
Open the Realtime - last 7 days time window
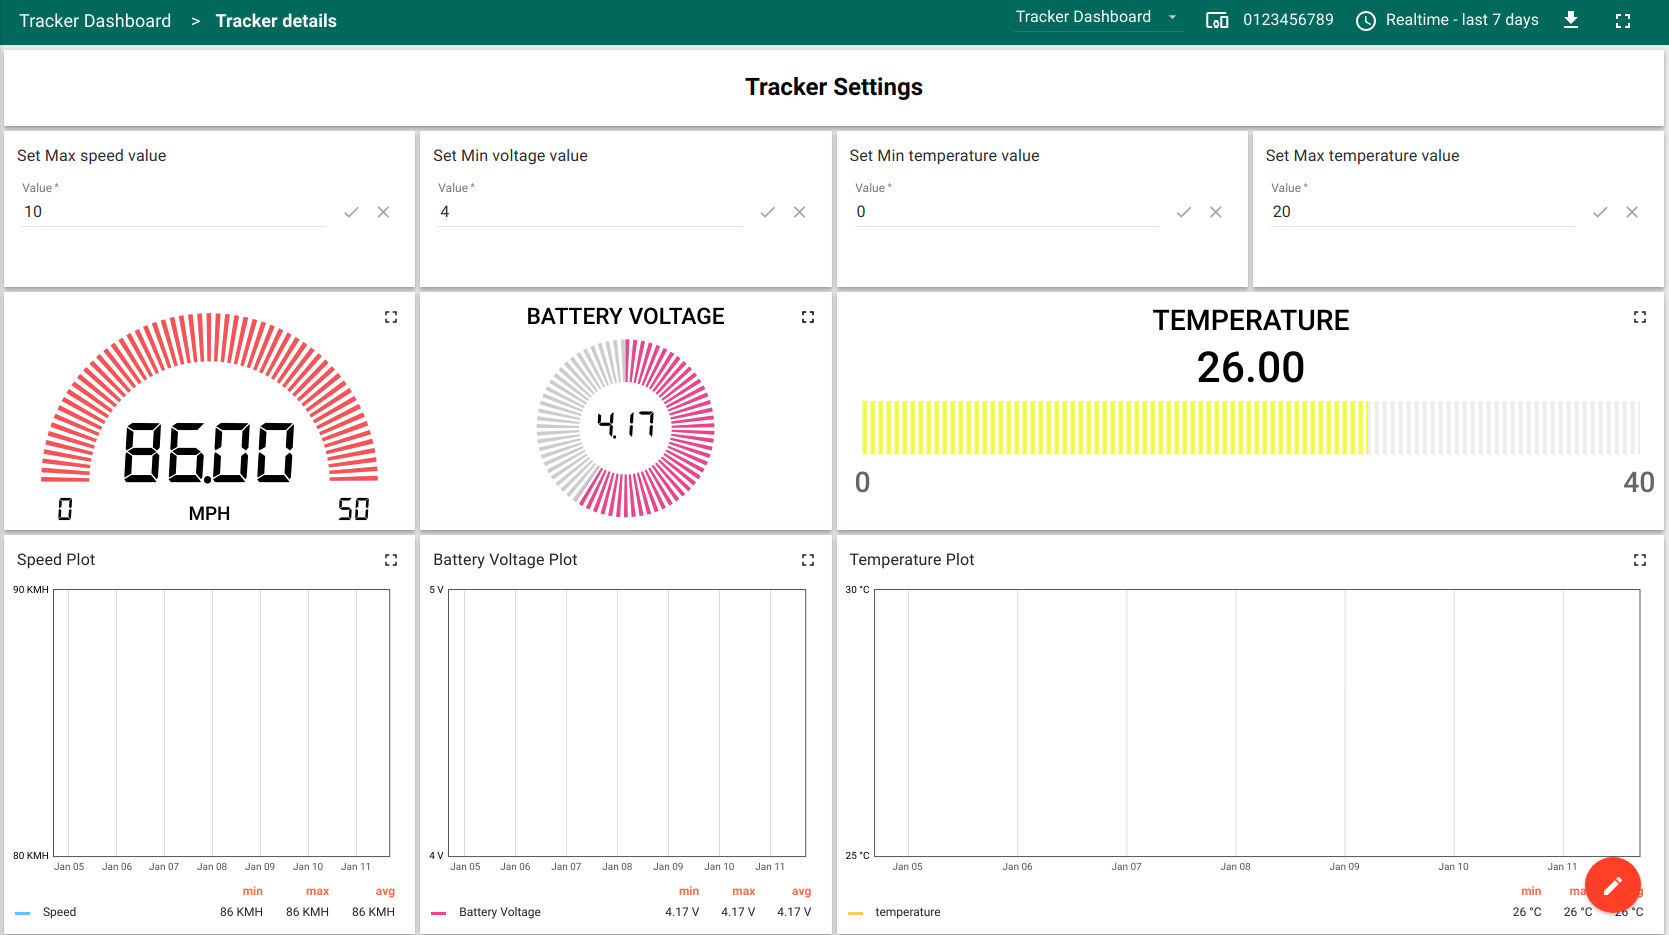pos(1447,20)
